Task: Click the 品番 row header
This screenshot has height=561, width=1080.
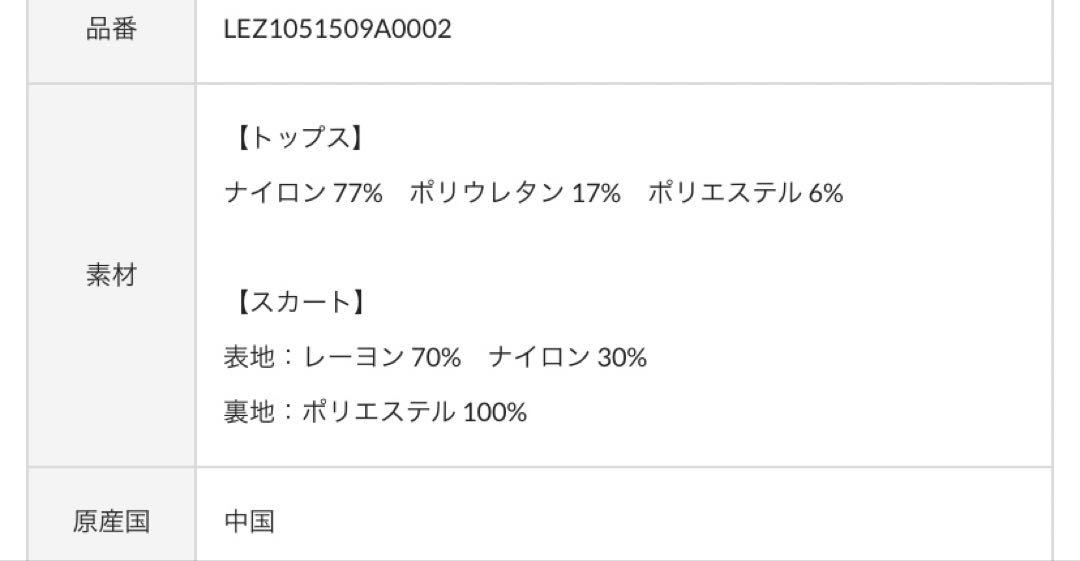Action: click(111, 29)
